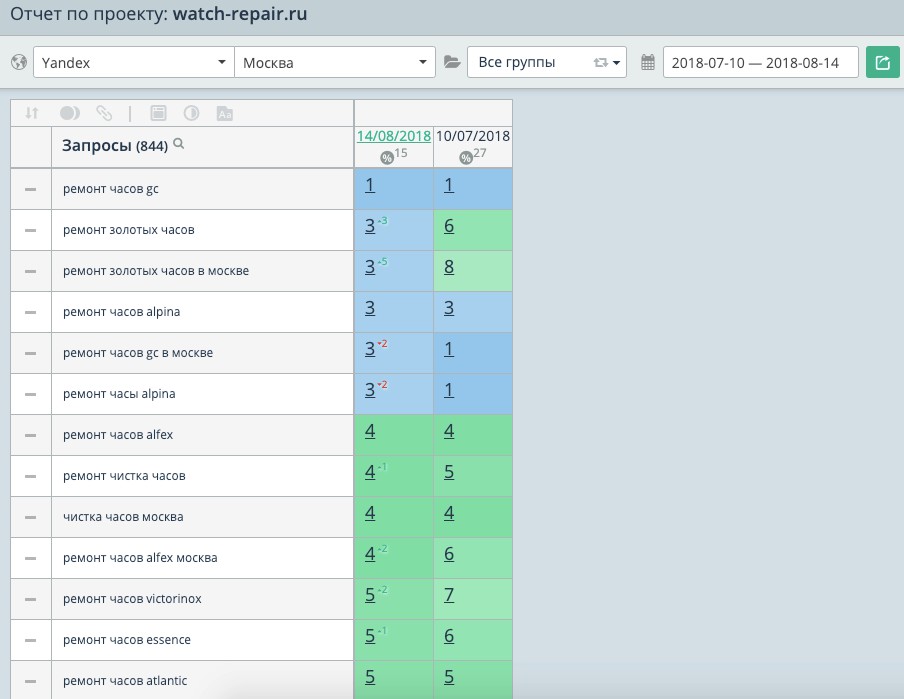Image resolution: width=904 pixels, height=699 pixels.
Task: Click the dash icon for ремонт часов essence
Action: click(x=31, y=640)
